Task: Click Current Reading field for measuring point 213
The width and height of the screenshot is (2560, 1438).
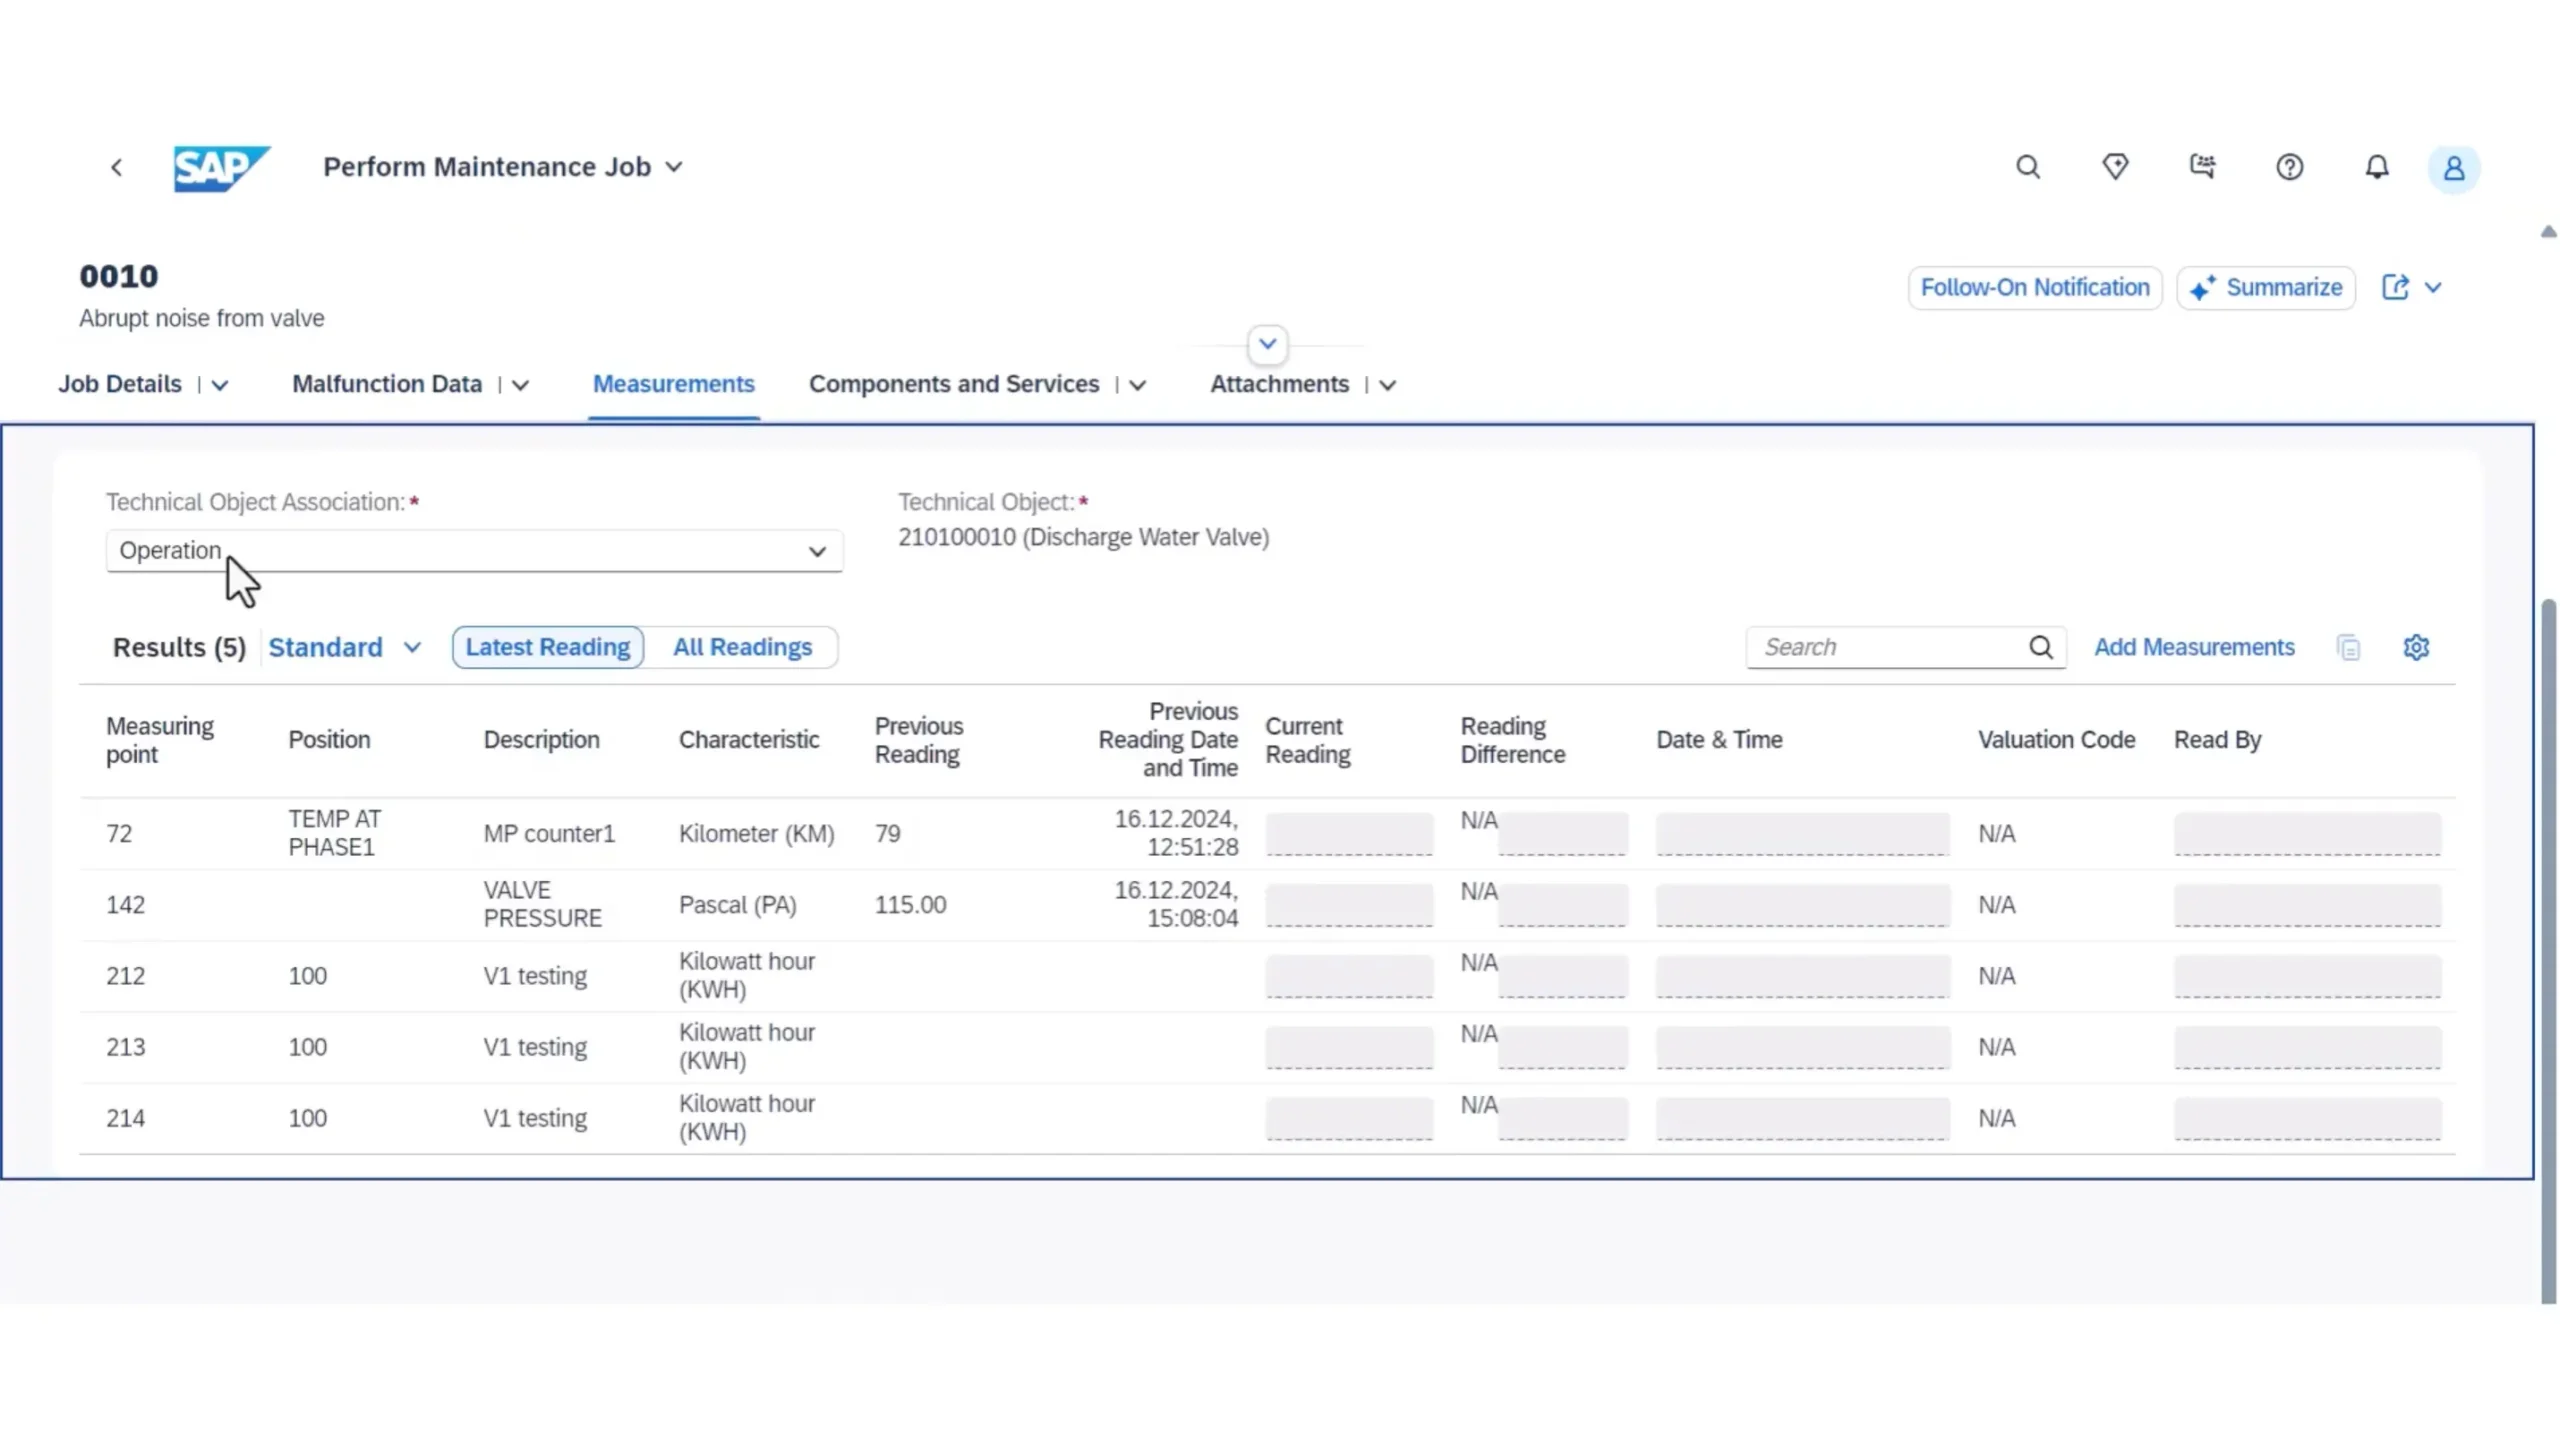Action: [x=1348, y=1046]
